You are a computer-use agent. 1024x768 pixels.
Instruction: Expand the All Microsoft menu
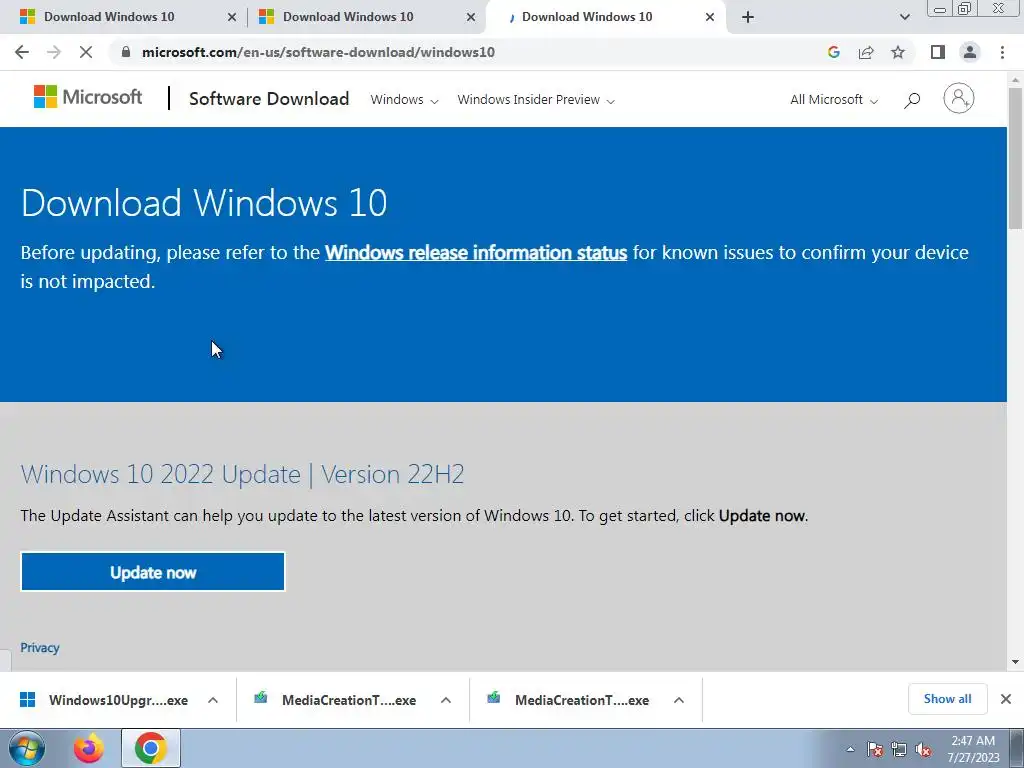834,100
